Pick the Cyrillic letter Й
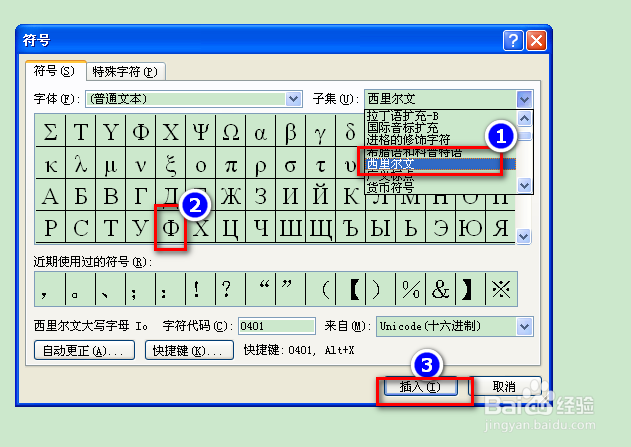The width and height of the screenshot is (631, 447). (x=320, y=196)
